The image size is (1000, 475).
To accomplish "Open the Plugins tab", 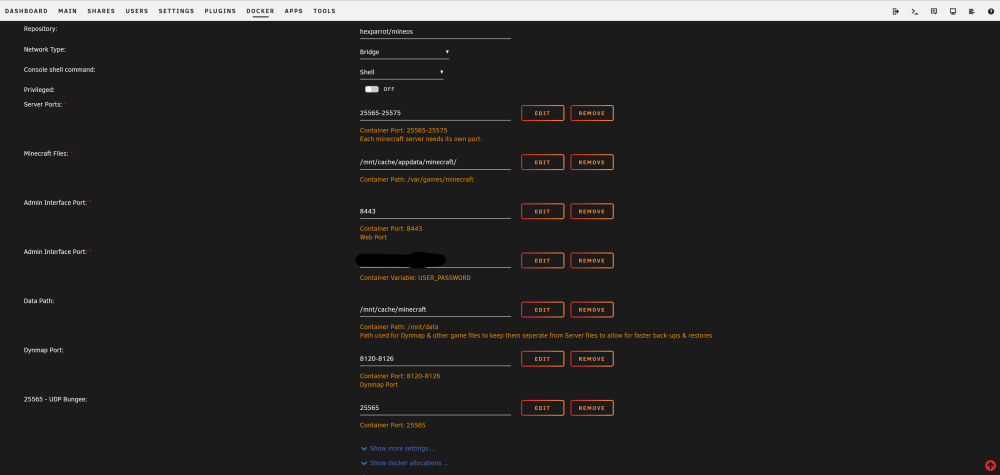I will pos(220,11).
